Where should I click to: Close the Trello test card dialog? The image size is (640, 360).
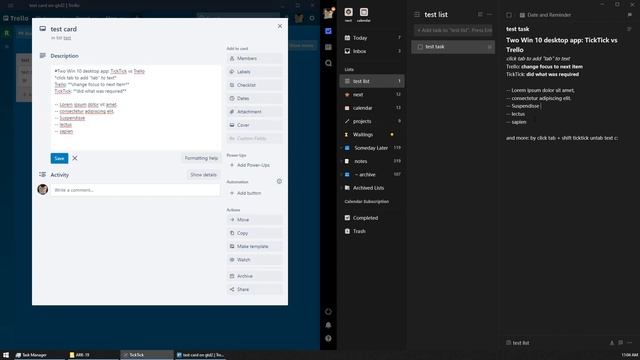[280, 26]
